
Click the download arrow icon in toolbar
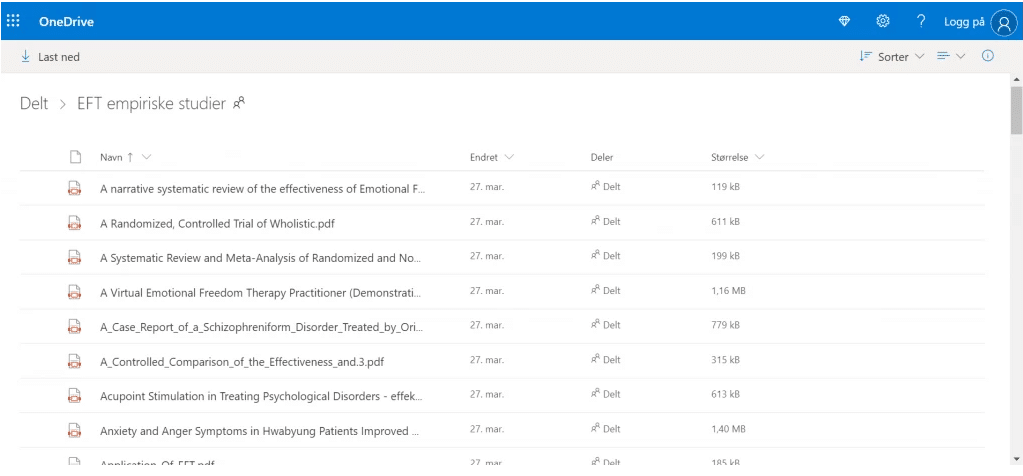point(25,57)
